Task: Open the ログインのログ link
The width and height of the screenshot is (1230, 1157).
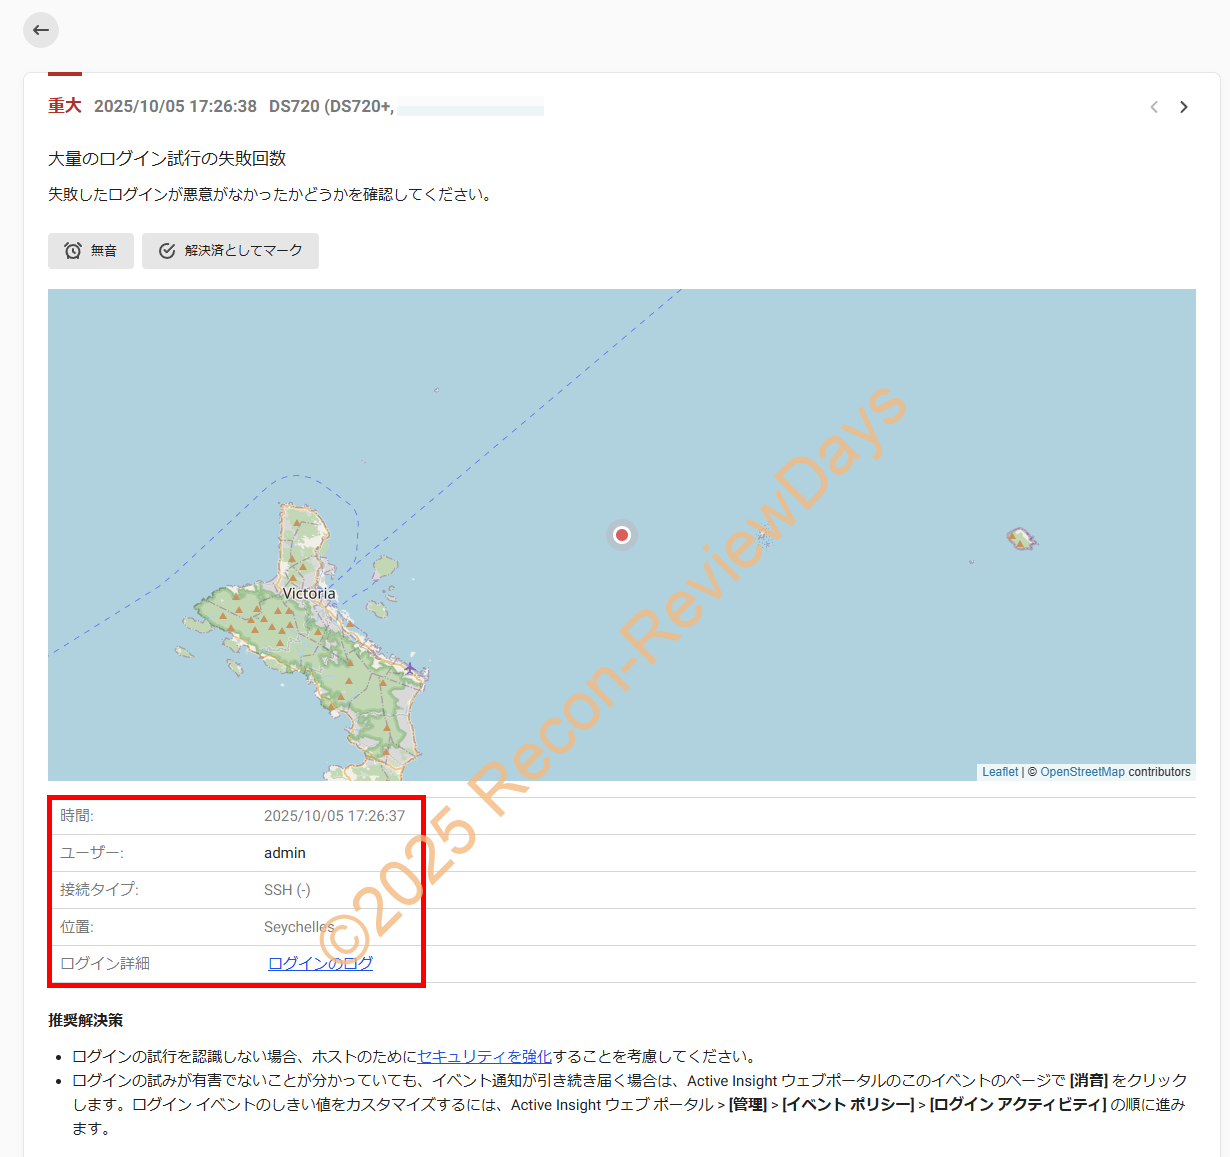Action: pyautogui.click(x=320, y=963)
